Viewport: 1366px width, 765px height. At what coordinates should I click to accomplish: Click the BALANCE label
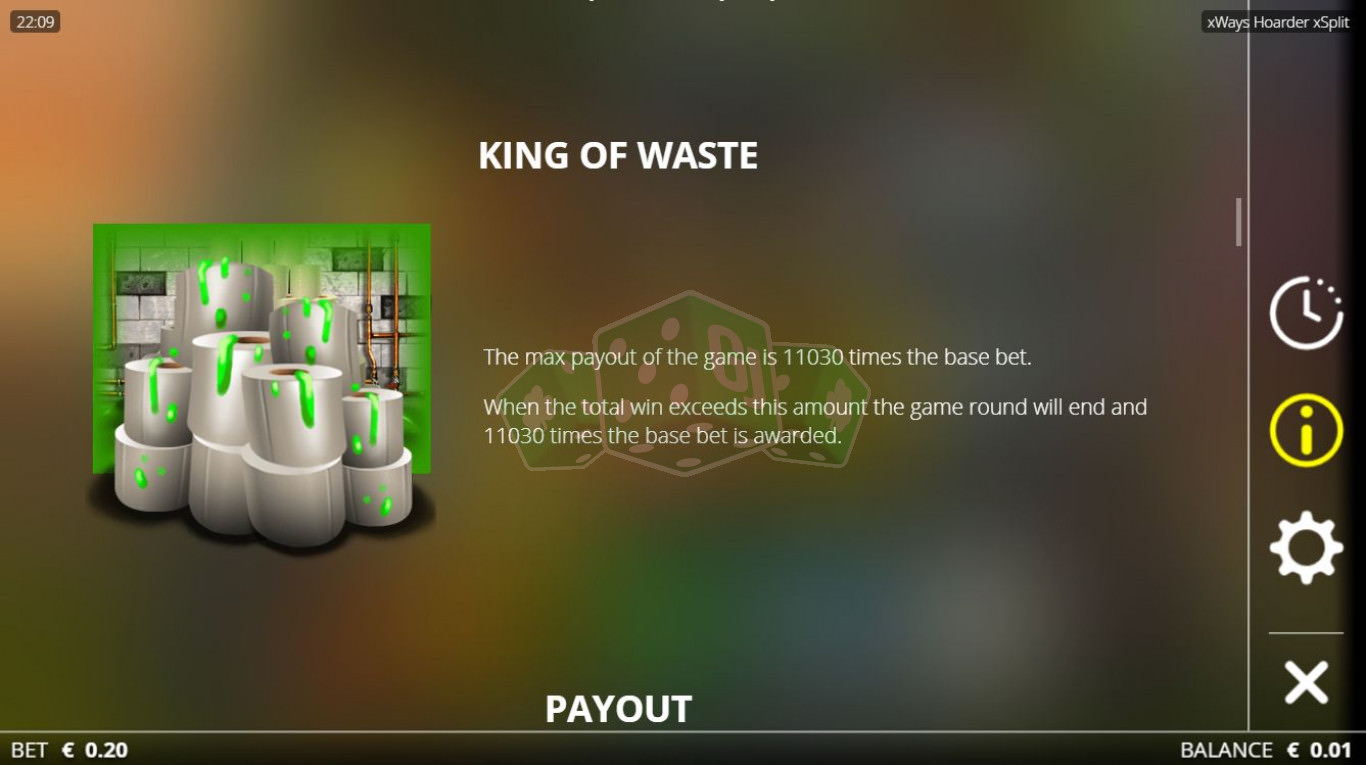tap(1226, 750)
